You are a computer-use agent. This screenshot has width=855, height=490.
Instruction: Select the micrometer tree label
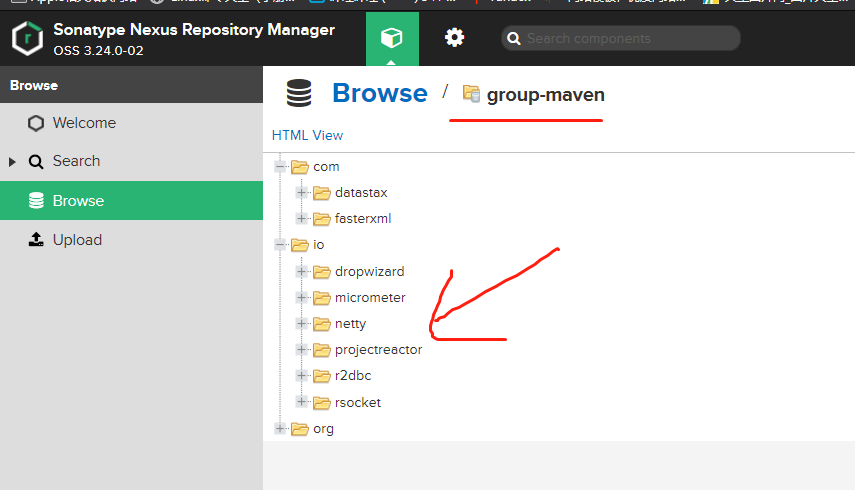370,298
